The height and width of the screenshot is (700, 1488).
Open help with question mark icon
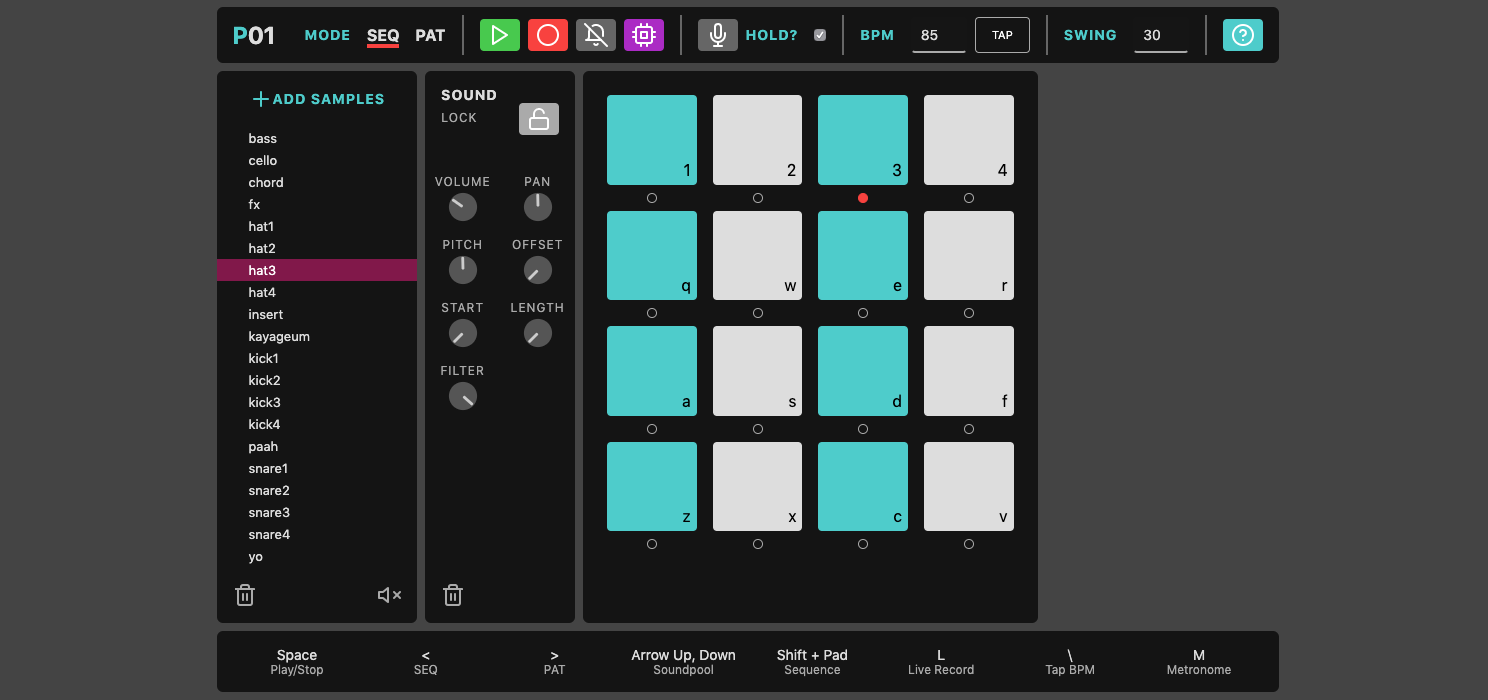pyautogui.click(x=1242, y=35)
